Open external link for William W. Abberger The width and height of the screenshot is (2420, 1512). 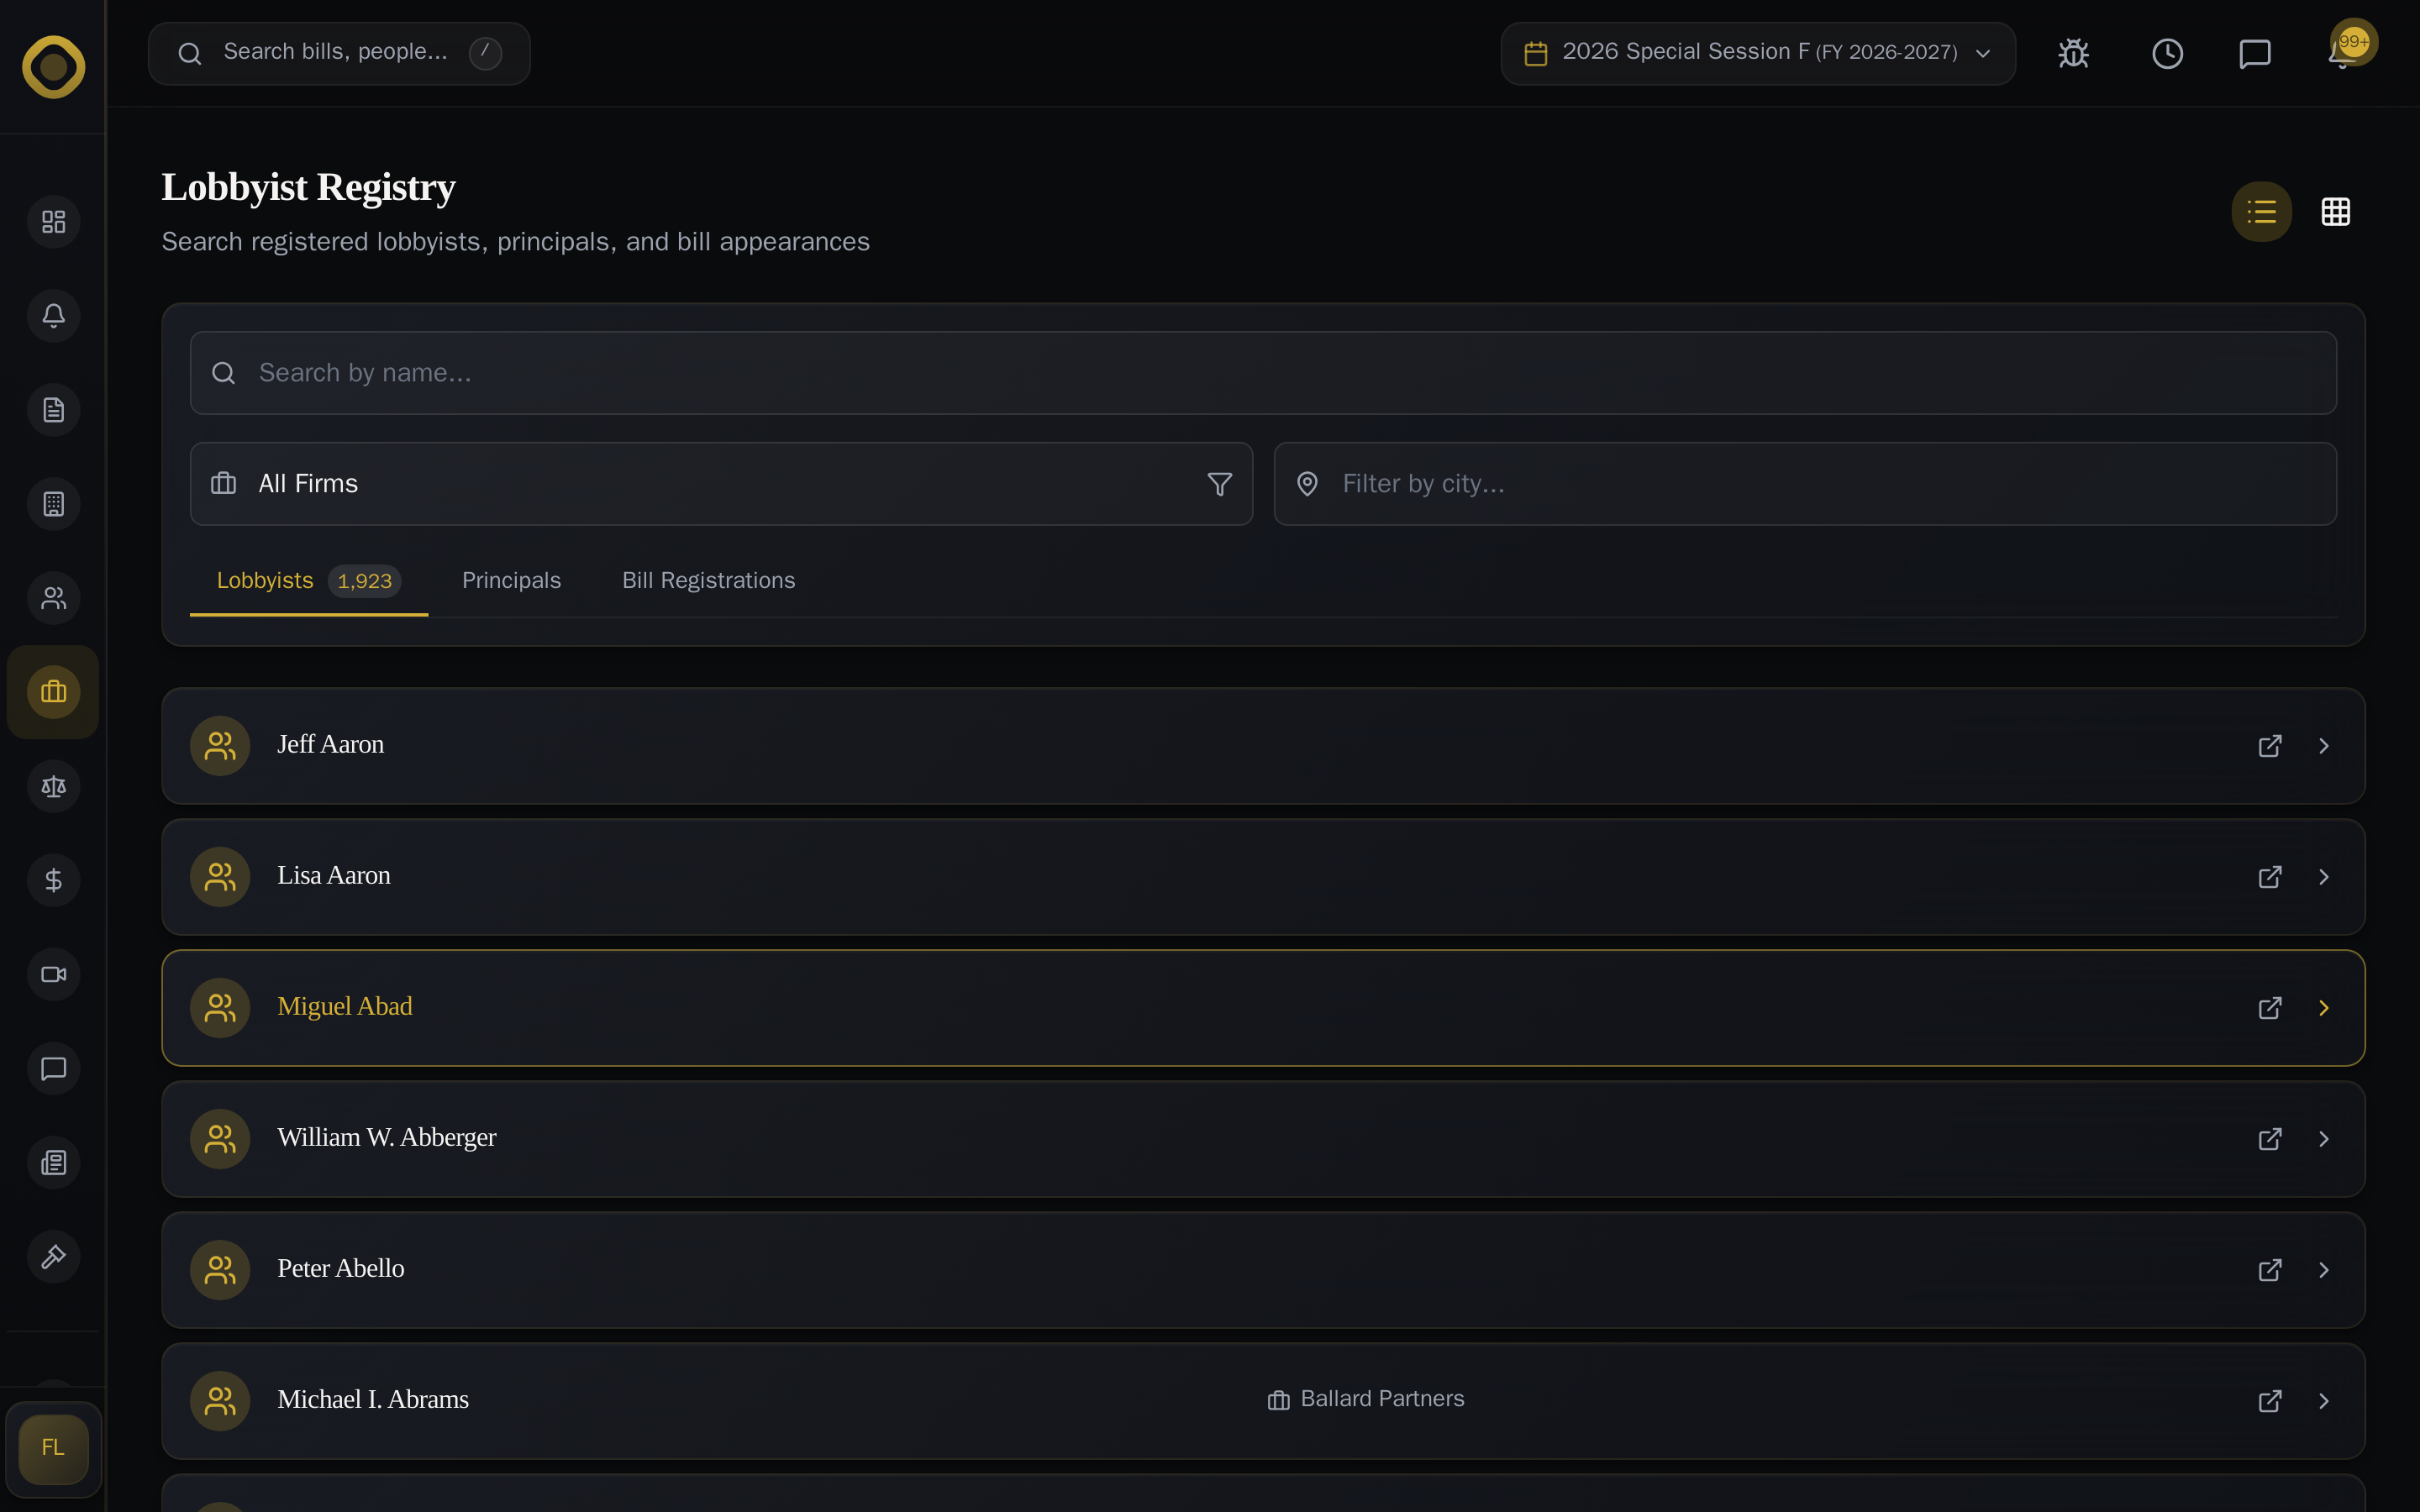tap(2270, 1139)
